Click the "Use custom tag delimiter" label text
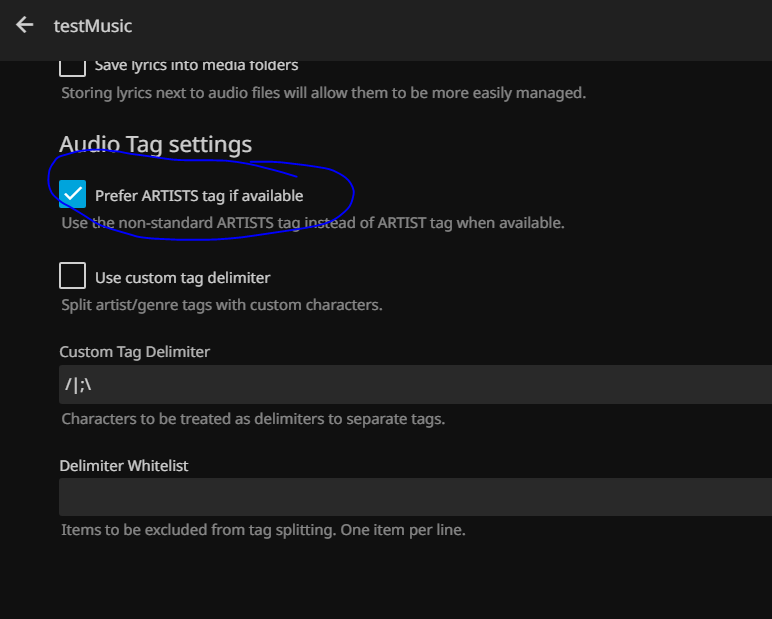The height and width of the screenshot is (619, 772). point(182,278)
